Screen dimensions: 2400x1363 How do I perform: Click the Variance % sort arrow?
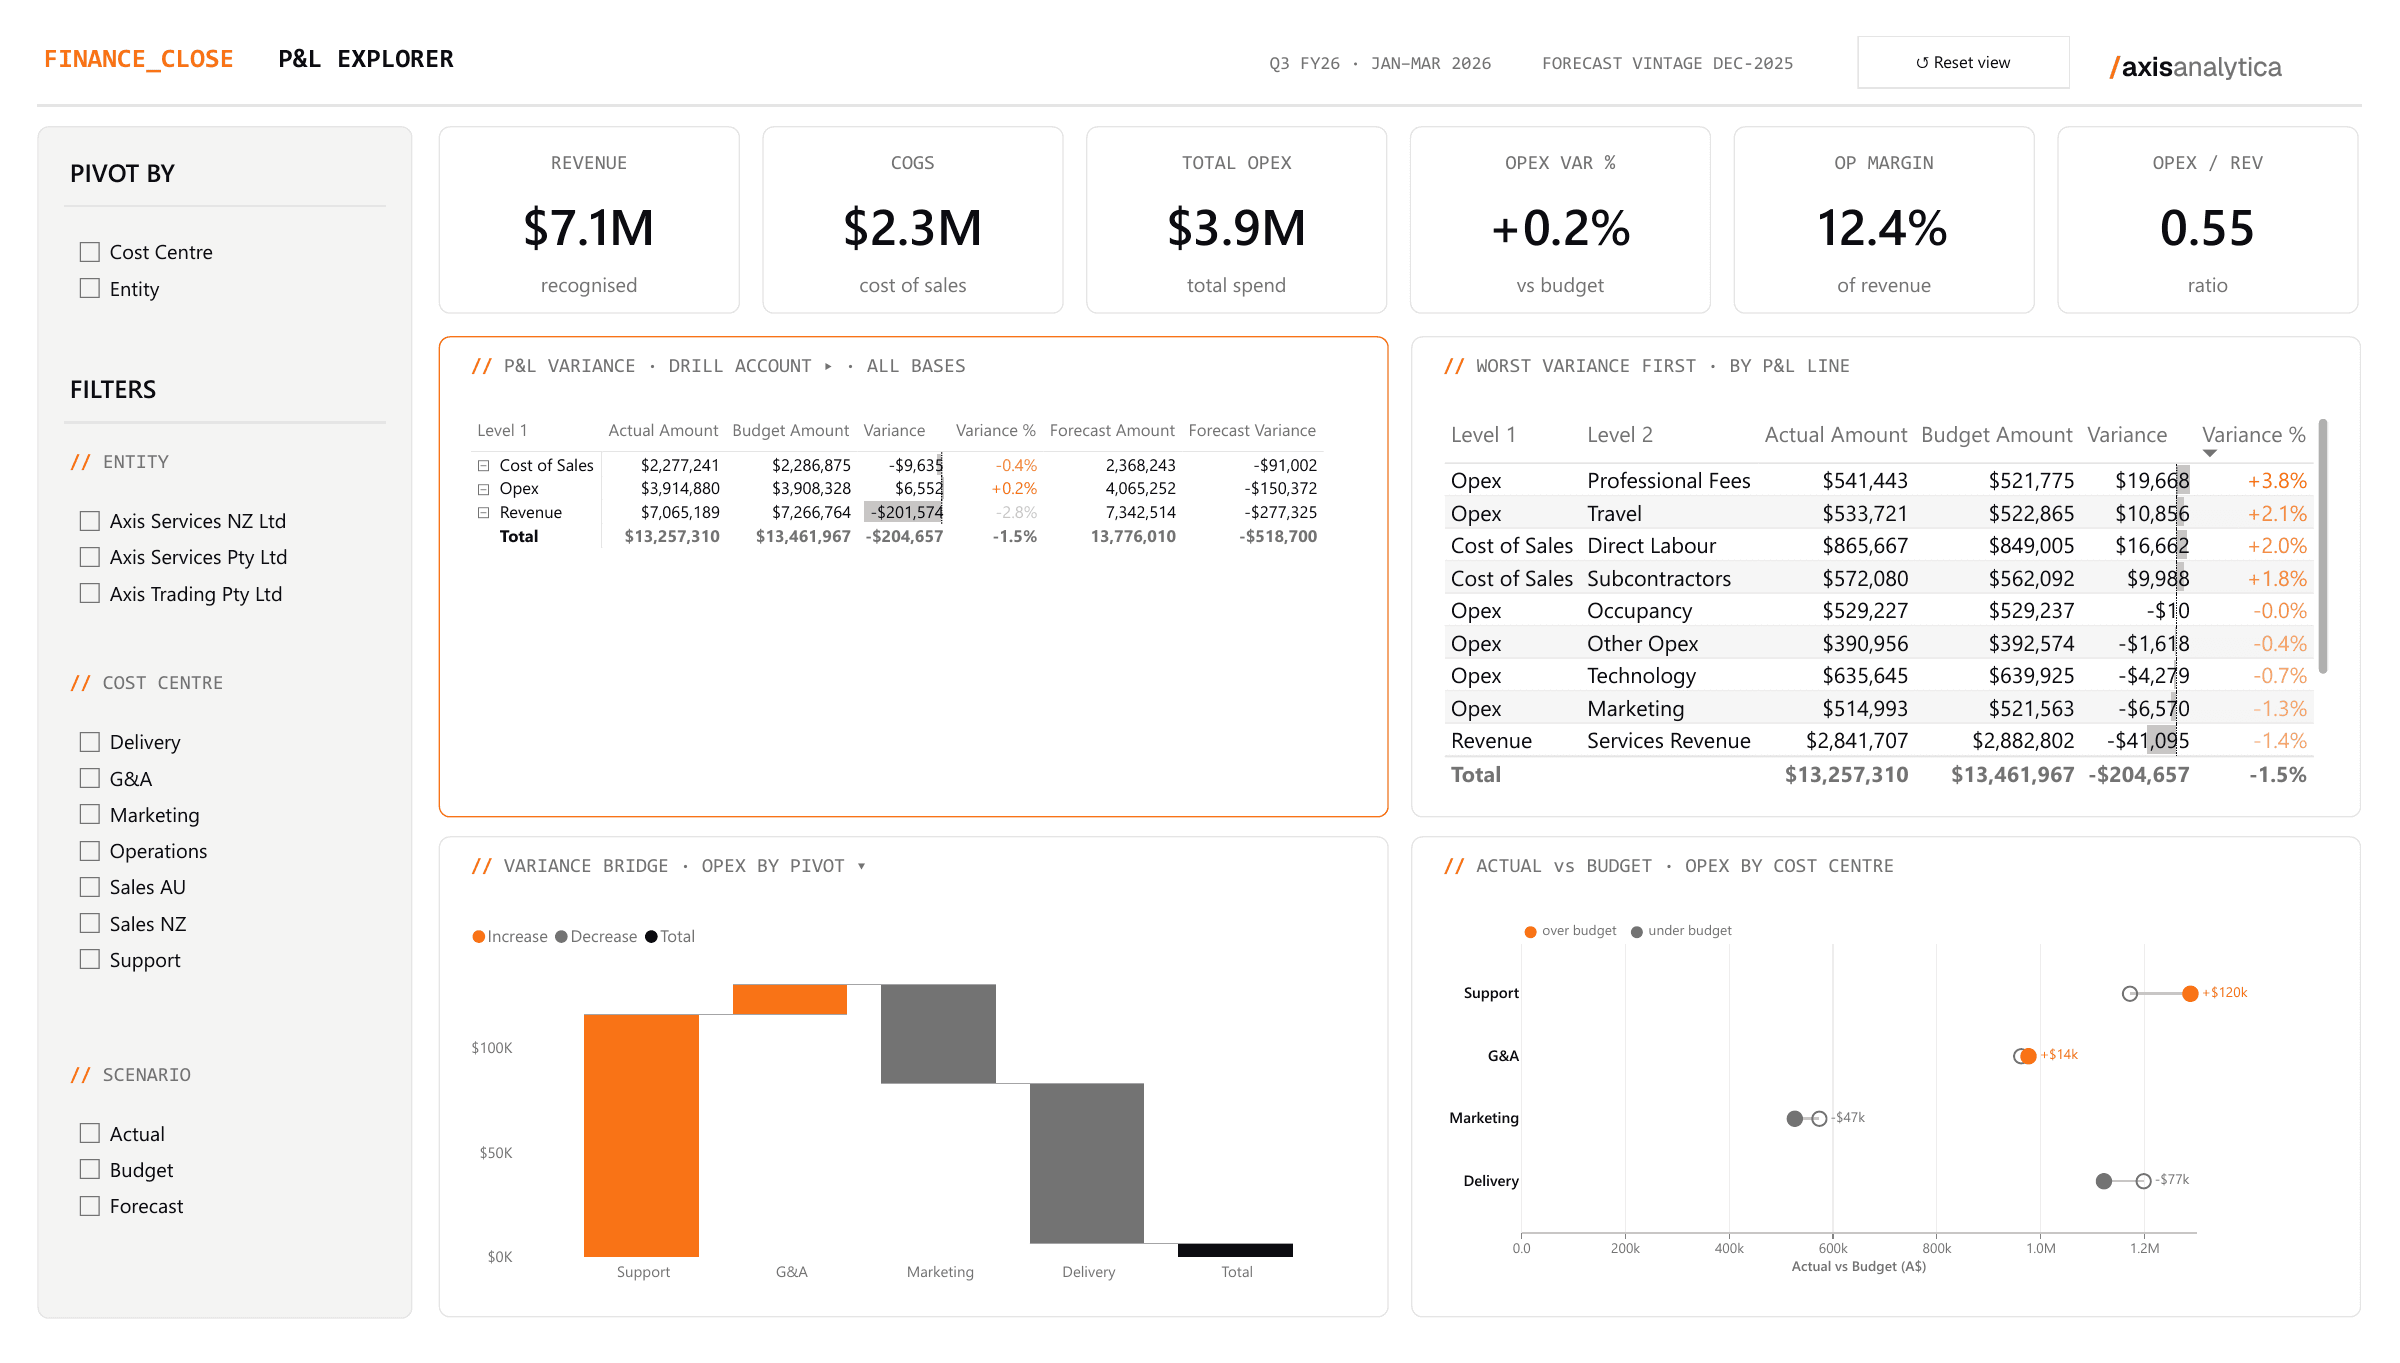(2210, 454)
